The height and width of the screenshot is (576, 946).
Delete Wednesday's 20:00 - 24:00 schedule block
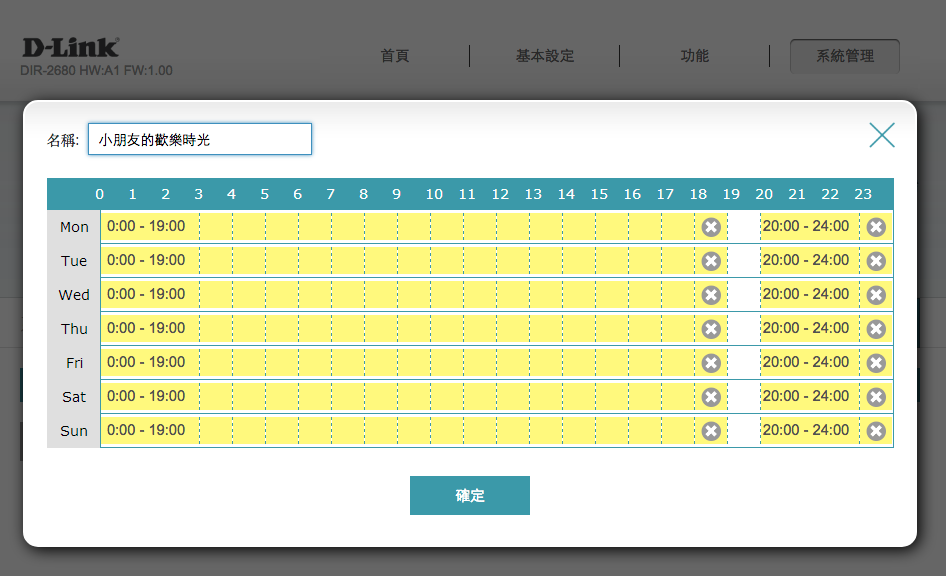point(876,295)
